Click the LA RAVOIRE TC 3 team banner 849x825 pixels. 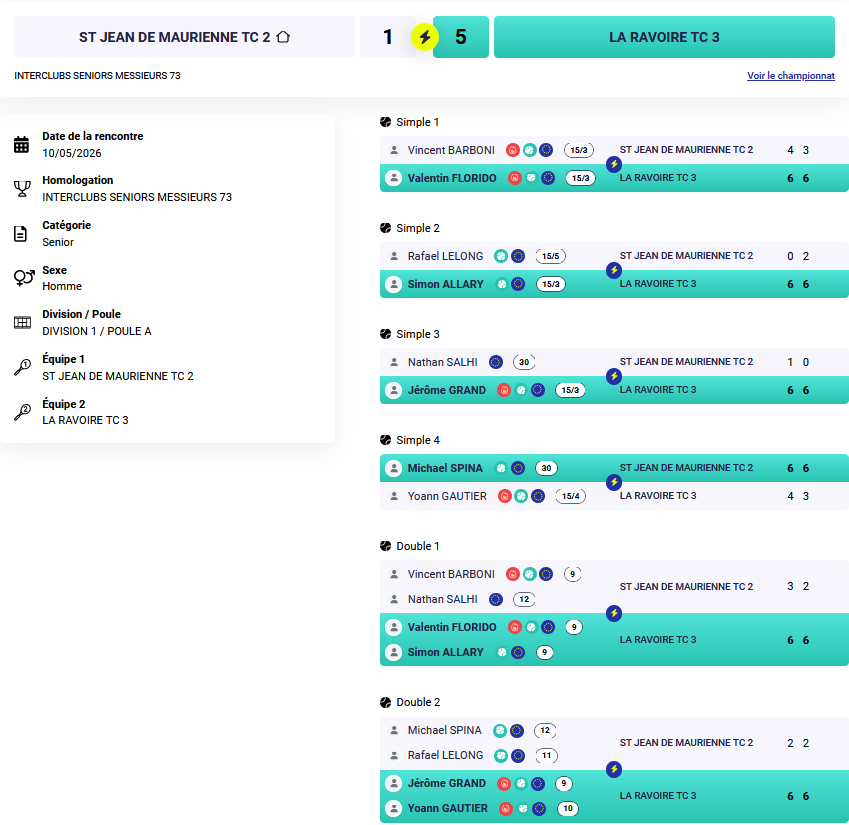(664, 37)
